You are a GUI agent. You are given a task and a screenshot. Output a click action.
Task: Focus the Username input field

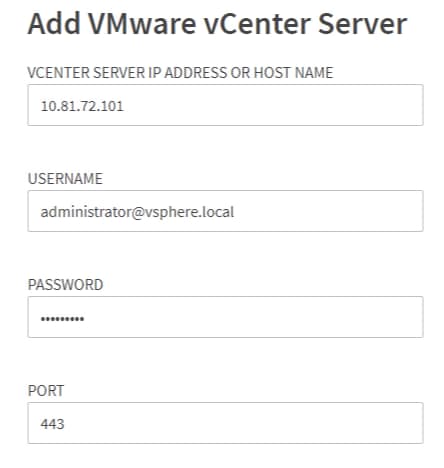click(225, 211)
